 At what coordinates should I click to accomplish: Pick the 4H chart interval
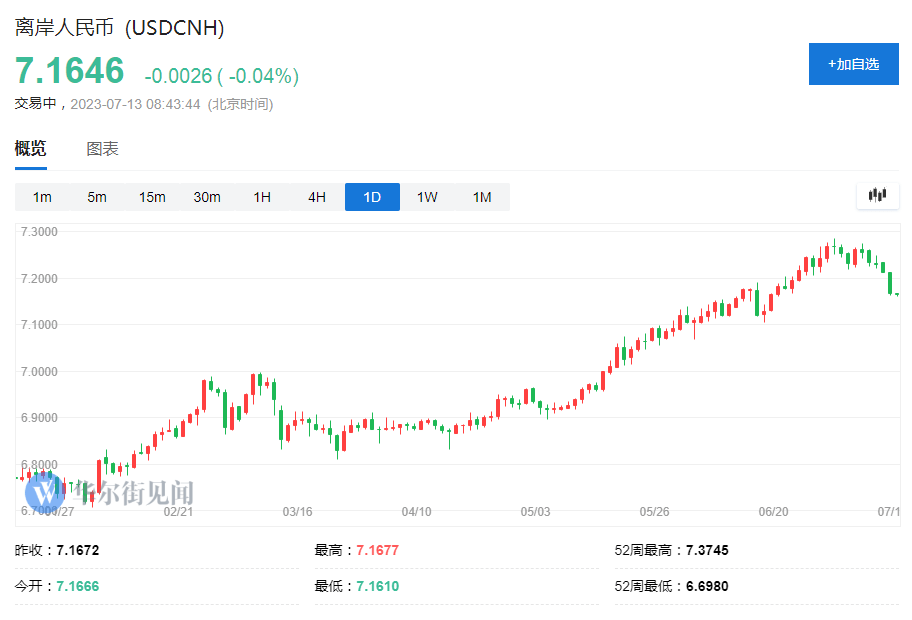(x=317, y=197)
